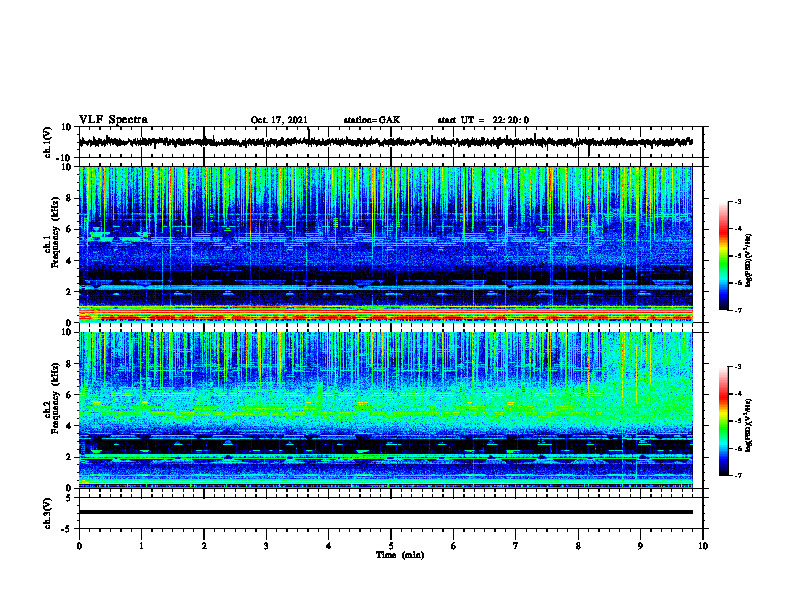Click the "-7" label on ch.2 color scale
This screenshot has height=612, width=792.
738,475
